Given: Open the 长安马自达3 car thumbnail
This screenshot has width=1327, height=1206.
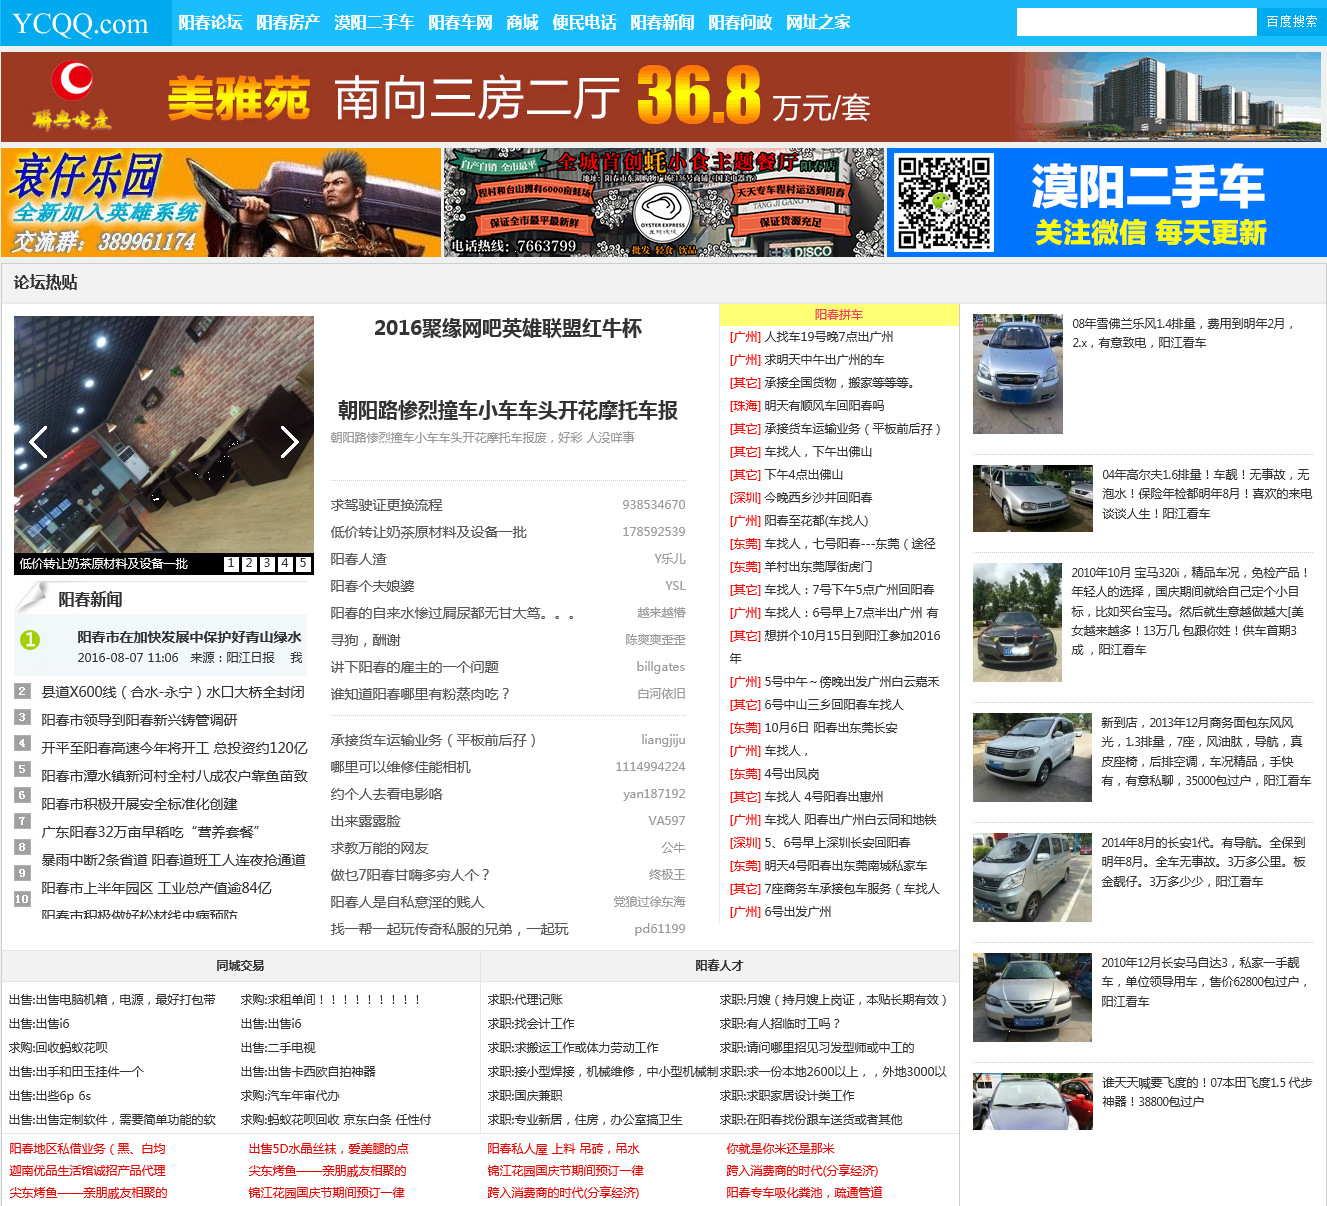Looking at the screenshot, I should tap(1032, 998).
